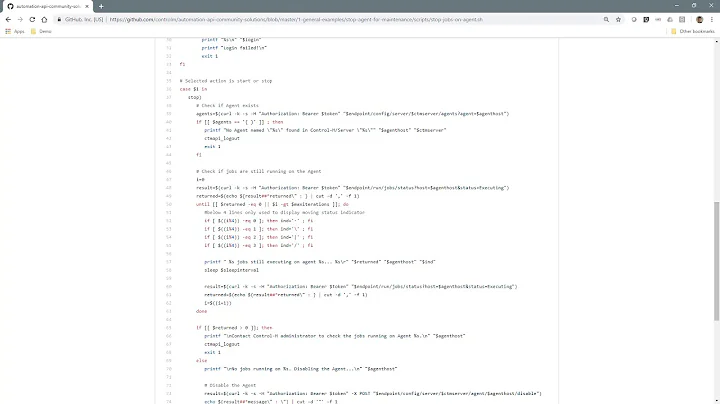Click the 'jobs still executing on agent' printf line
720x404 pixels.
320,262
